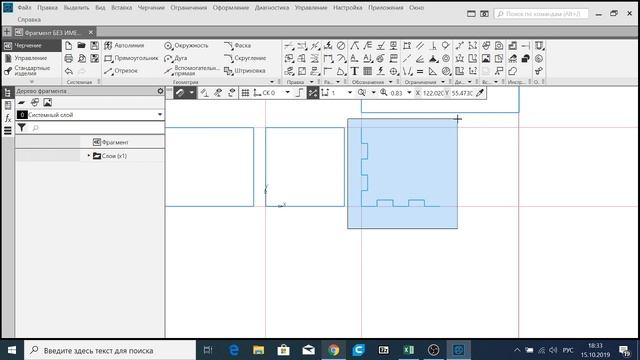The image size is (640, 360).
Task: Toggle the dark snap button on canvas toolbar
Action: click(x=180, y=93)
